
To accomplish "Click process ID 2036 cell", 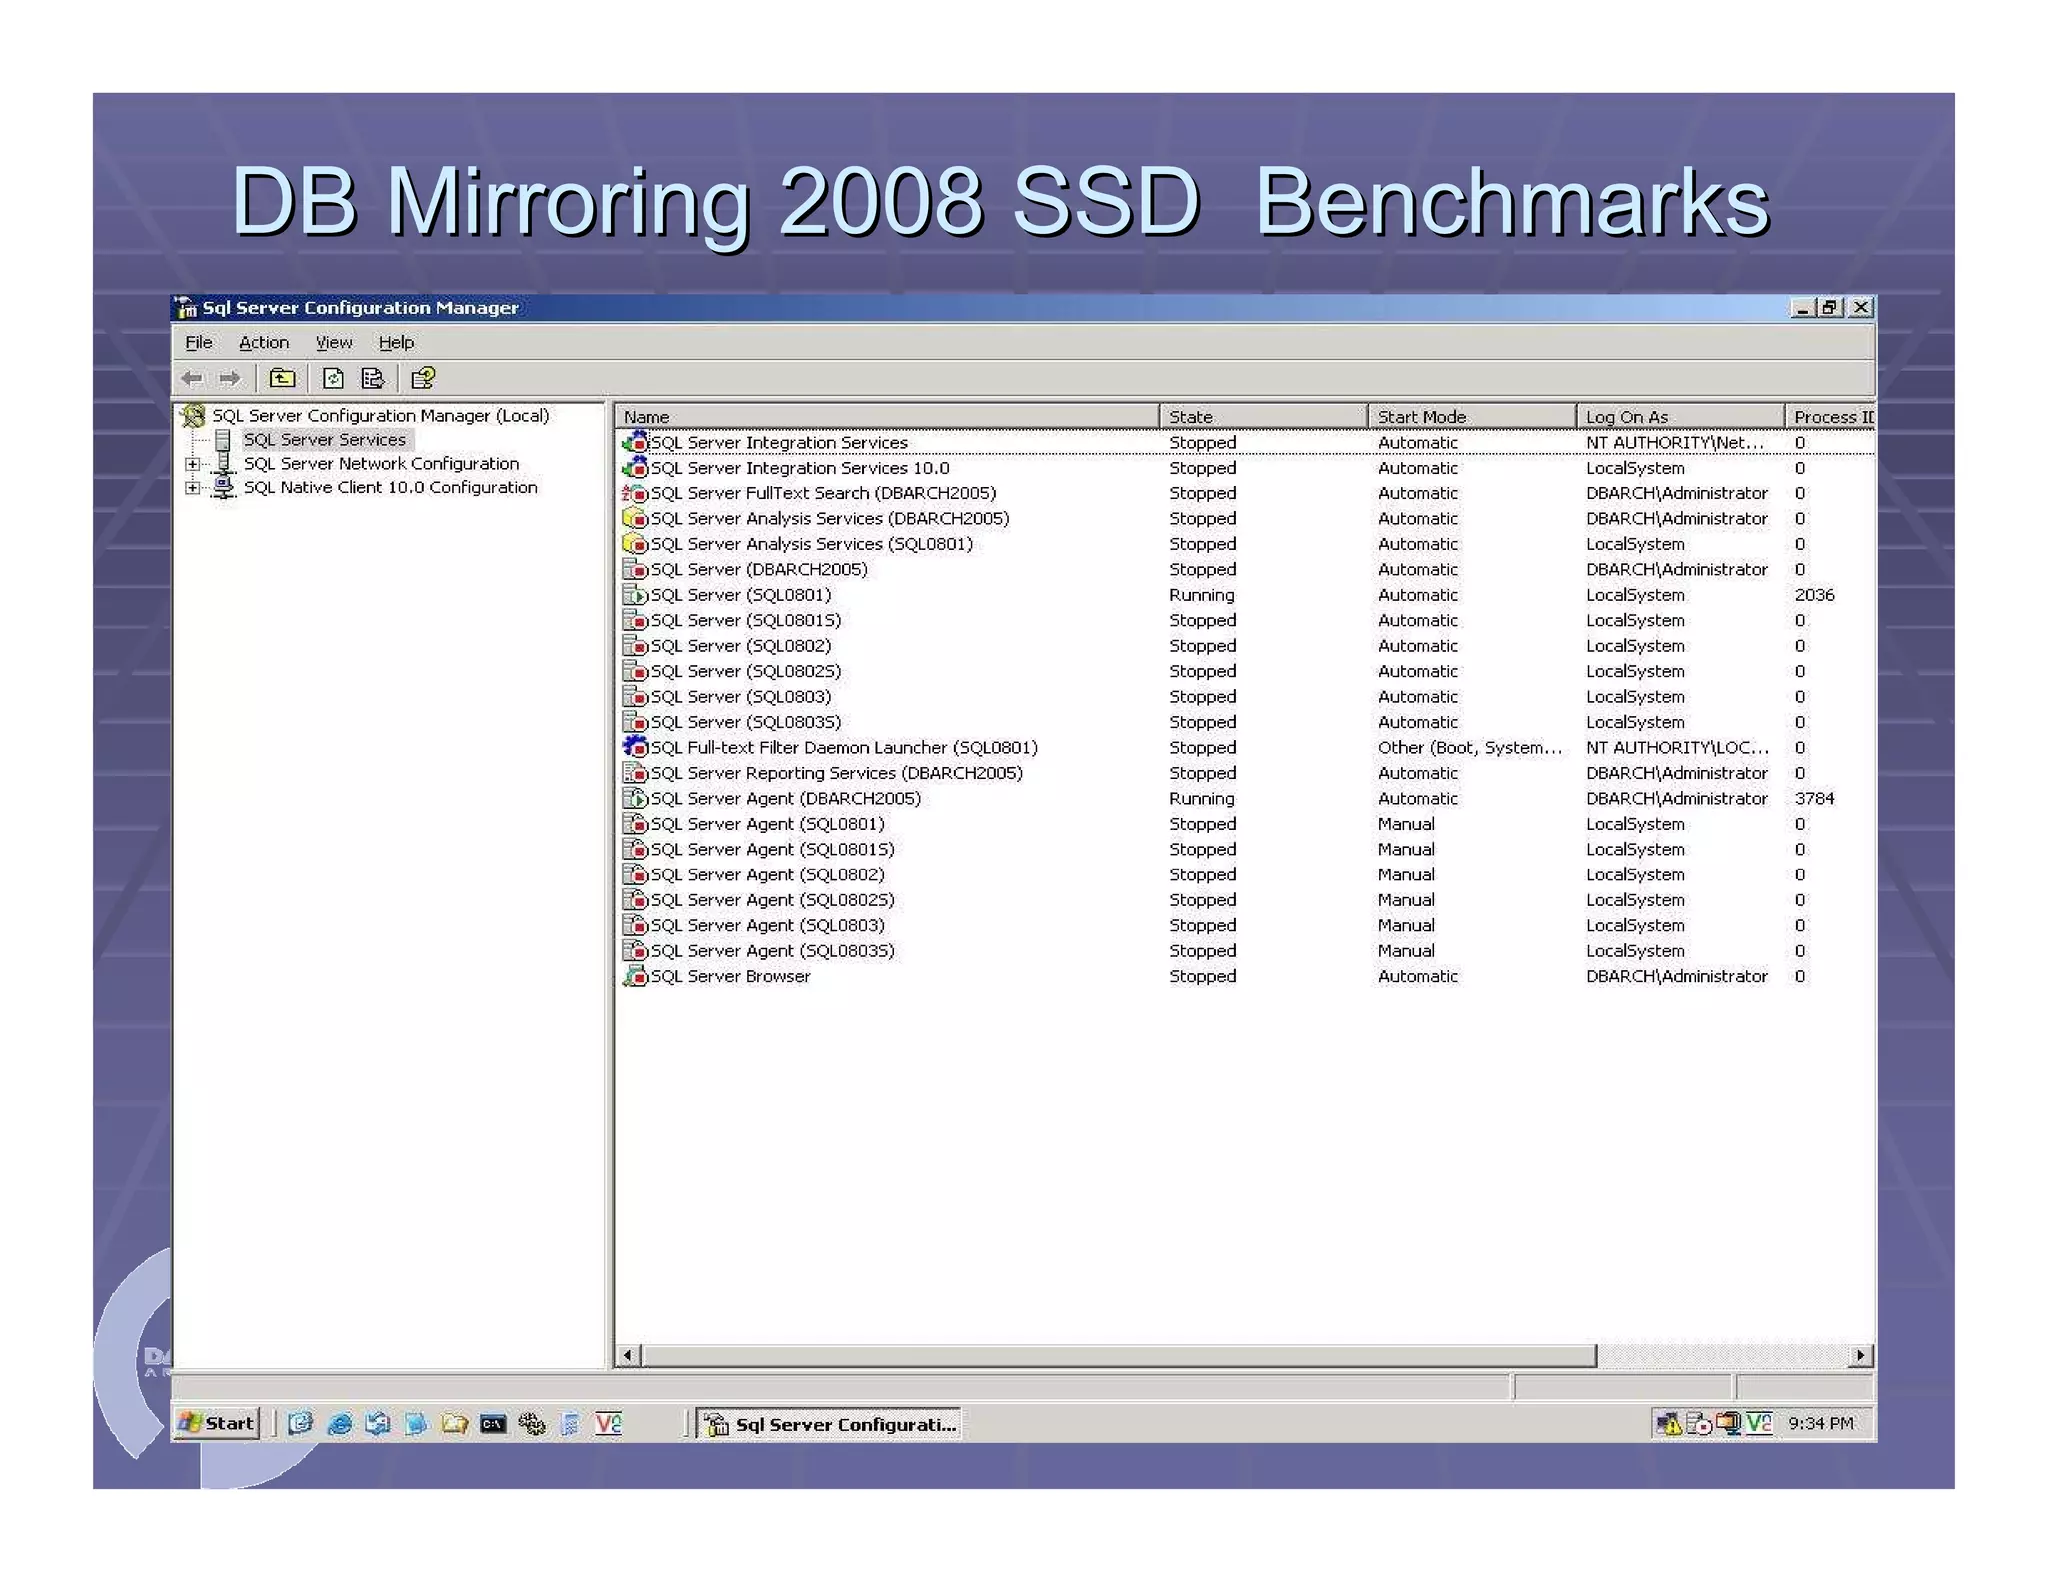I will coord(1814,594).
